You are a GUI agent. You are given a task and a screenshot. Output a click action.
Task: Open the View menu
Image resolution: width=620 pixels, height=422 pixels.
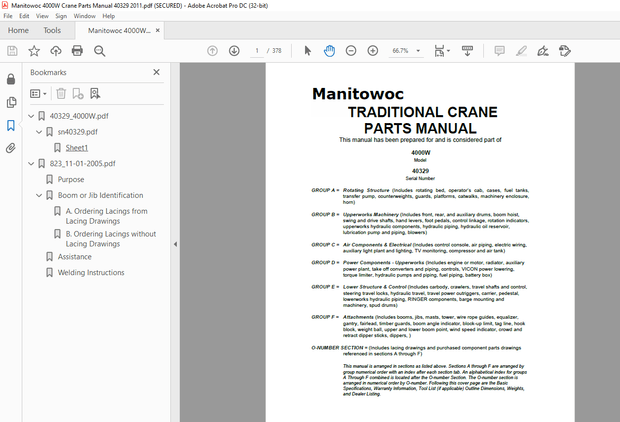[x=44, y=16]
